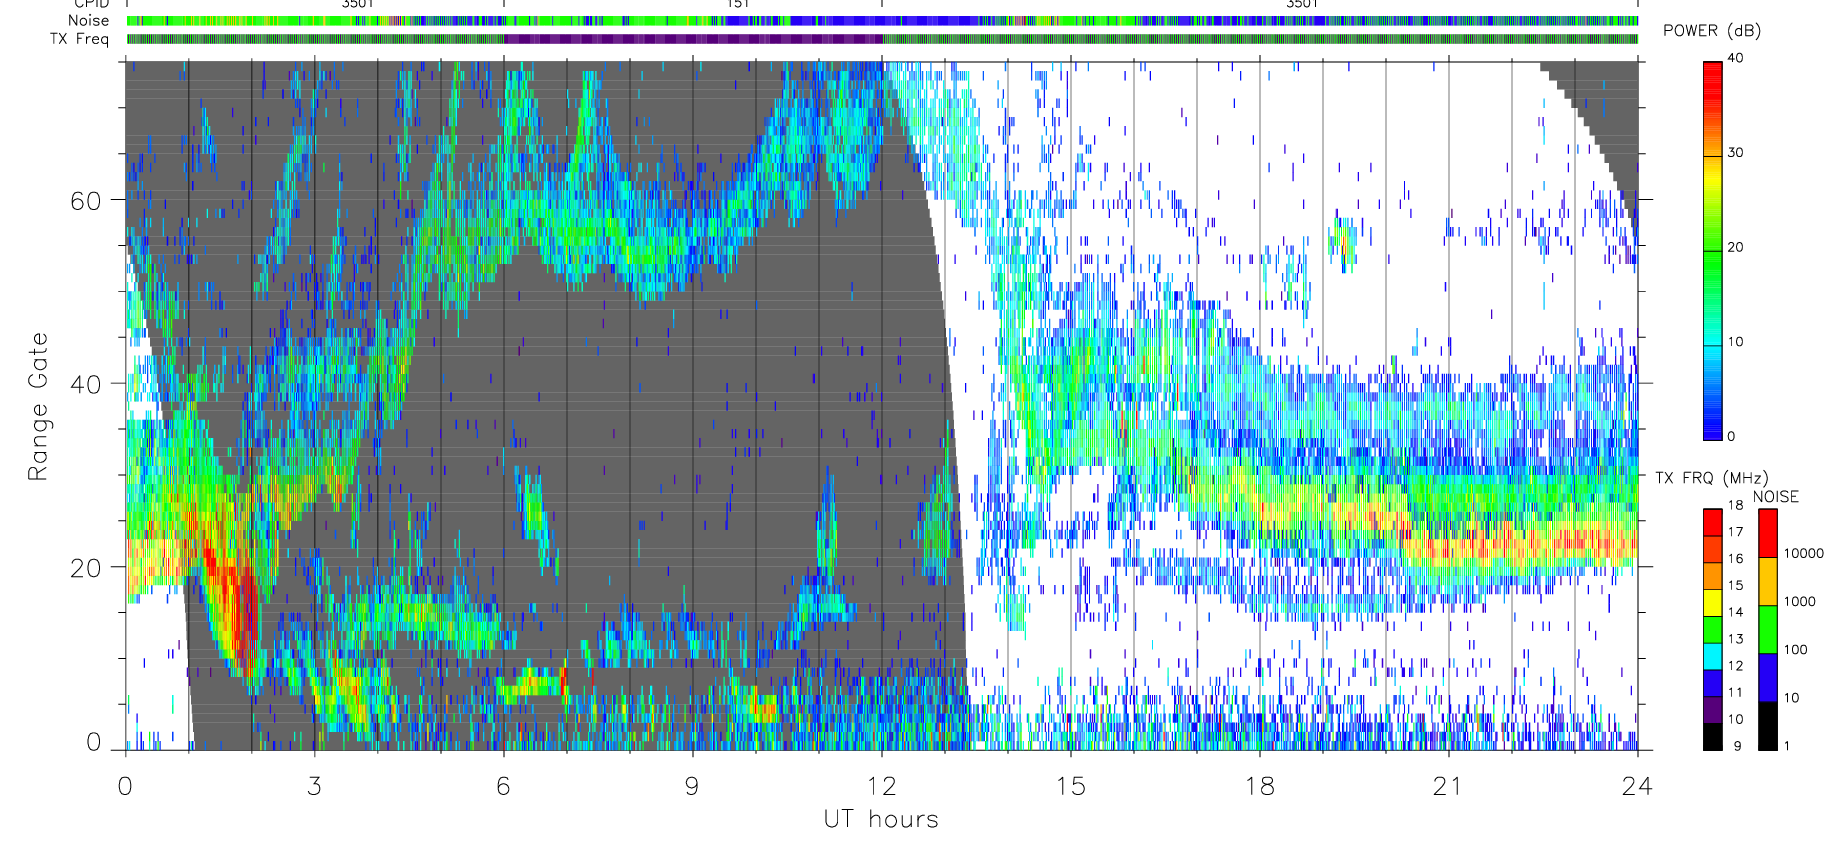This screenshot has width=1843, height=850.
Task: Click the 40 label on Range Gate axis
Action: point(86,384)
